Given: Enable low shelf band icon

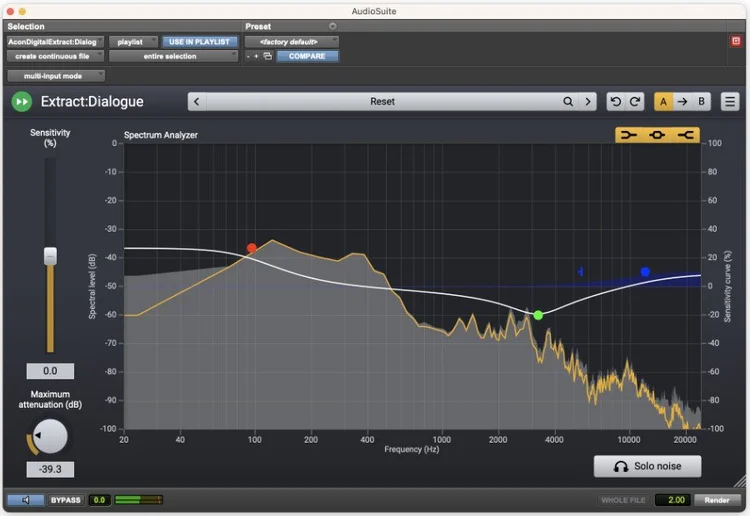Looking at the screenshot, I should pyautogui.click(x=629, y=135).
